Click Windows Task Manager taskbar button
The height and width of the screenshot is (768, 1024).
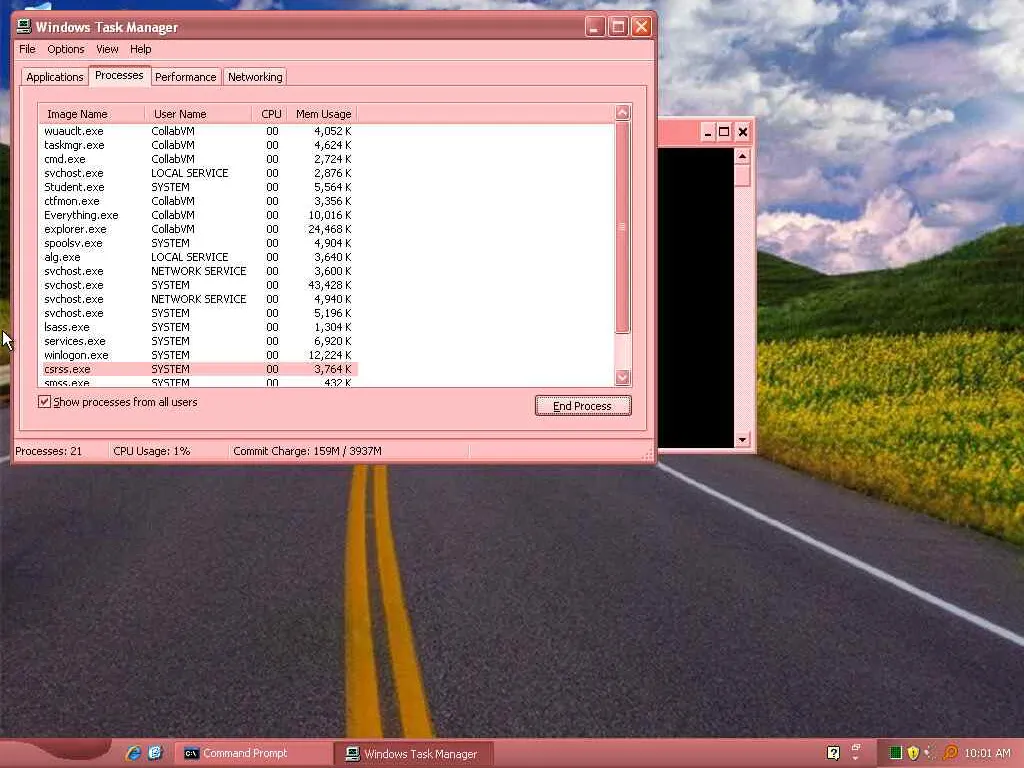tap(414, 754)
